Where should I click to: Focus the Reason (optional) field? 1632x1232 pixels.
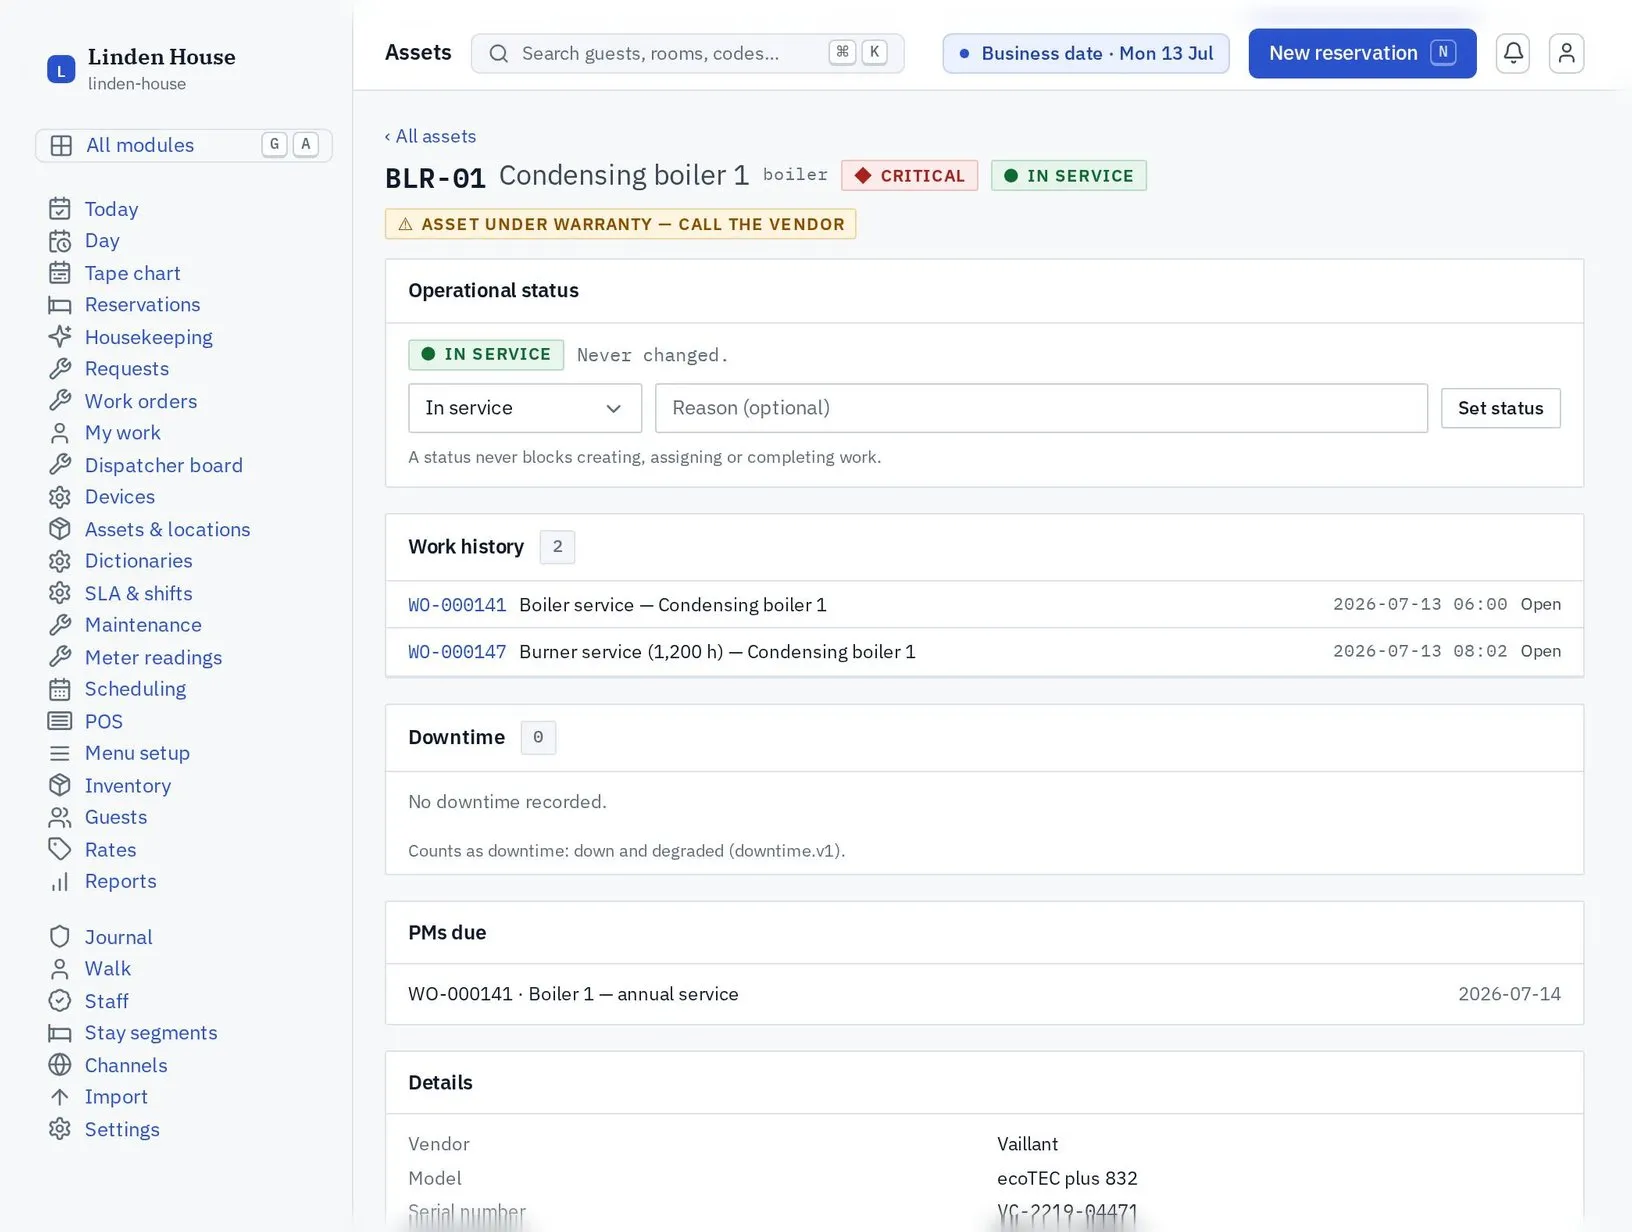[x=1041, y=408]
